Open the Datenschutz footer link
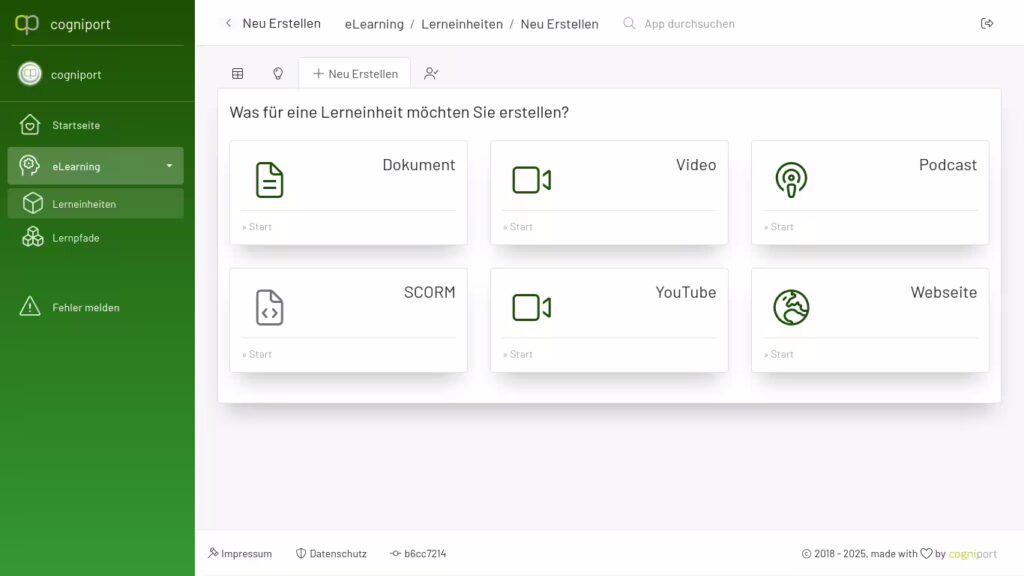The height and width of the screenshot is (576, 1024). (x=332, y=553)
